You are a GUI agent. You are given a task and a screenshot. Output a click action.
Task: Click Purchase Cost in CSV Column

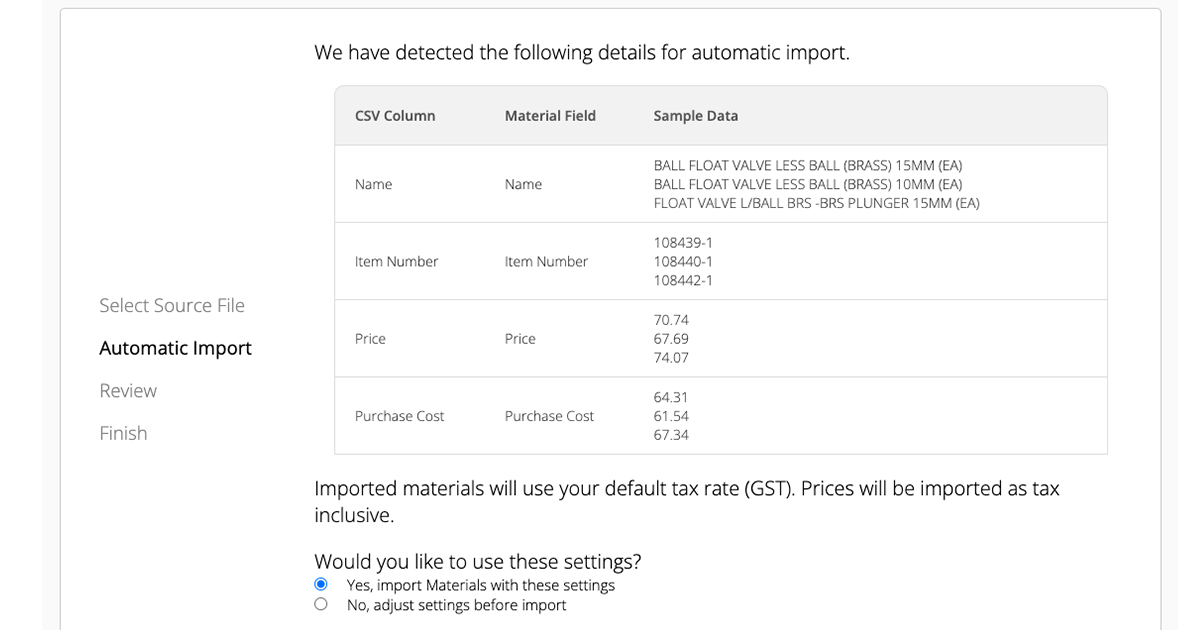point(400,416)
